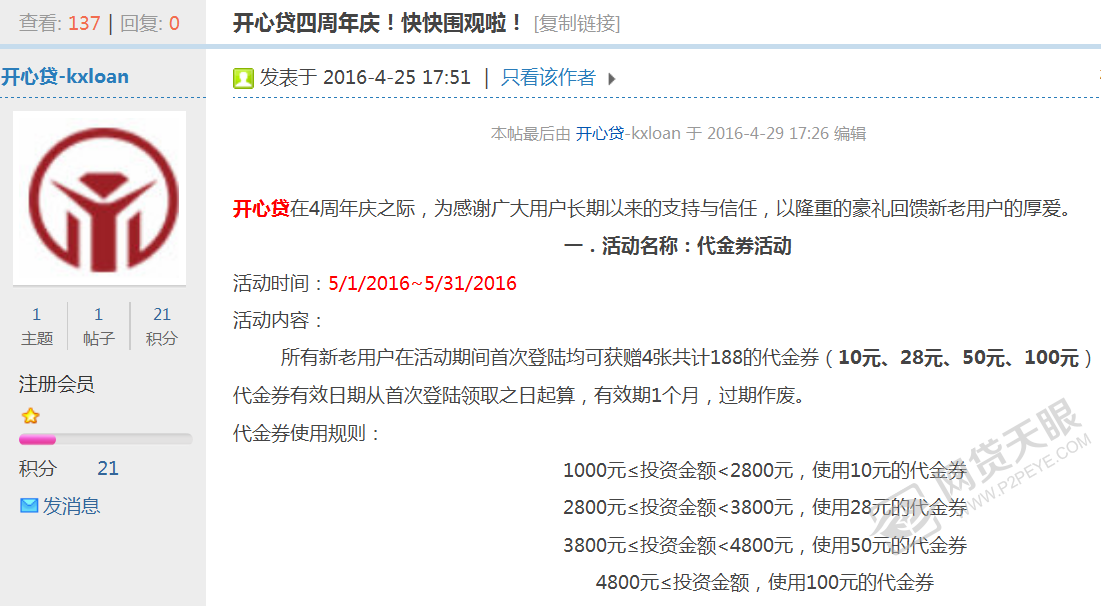Click the pink points progress bar
1101x606 pixels.
105,440
